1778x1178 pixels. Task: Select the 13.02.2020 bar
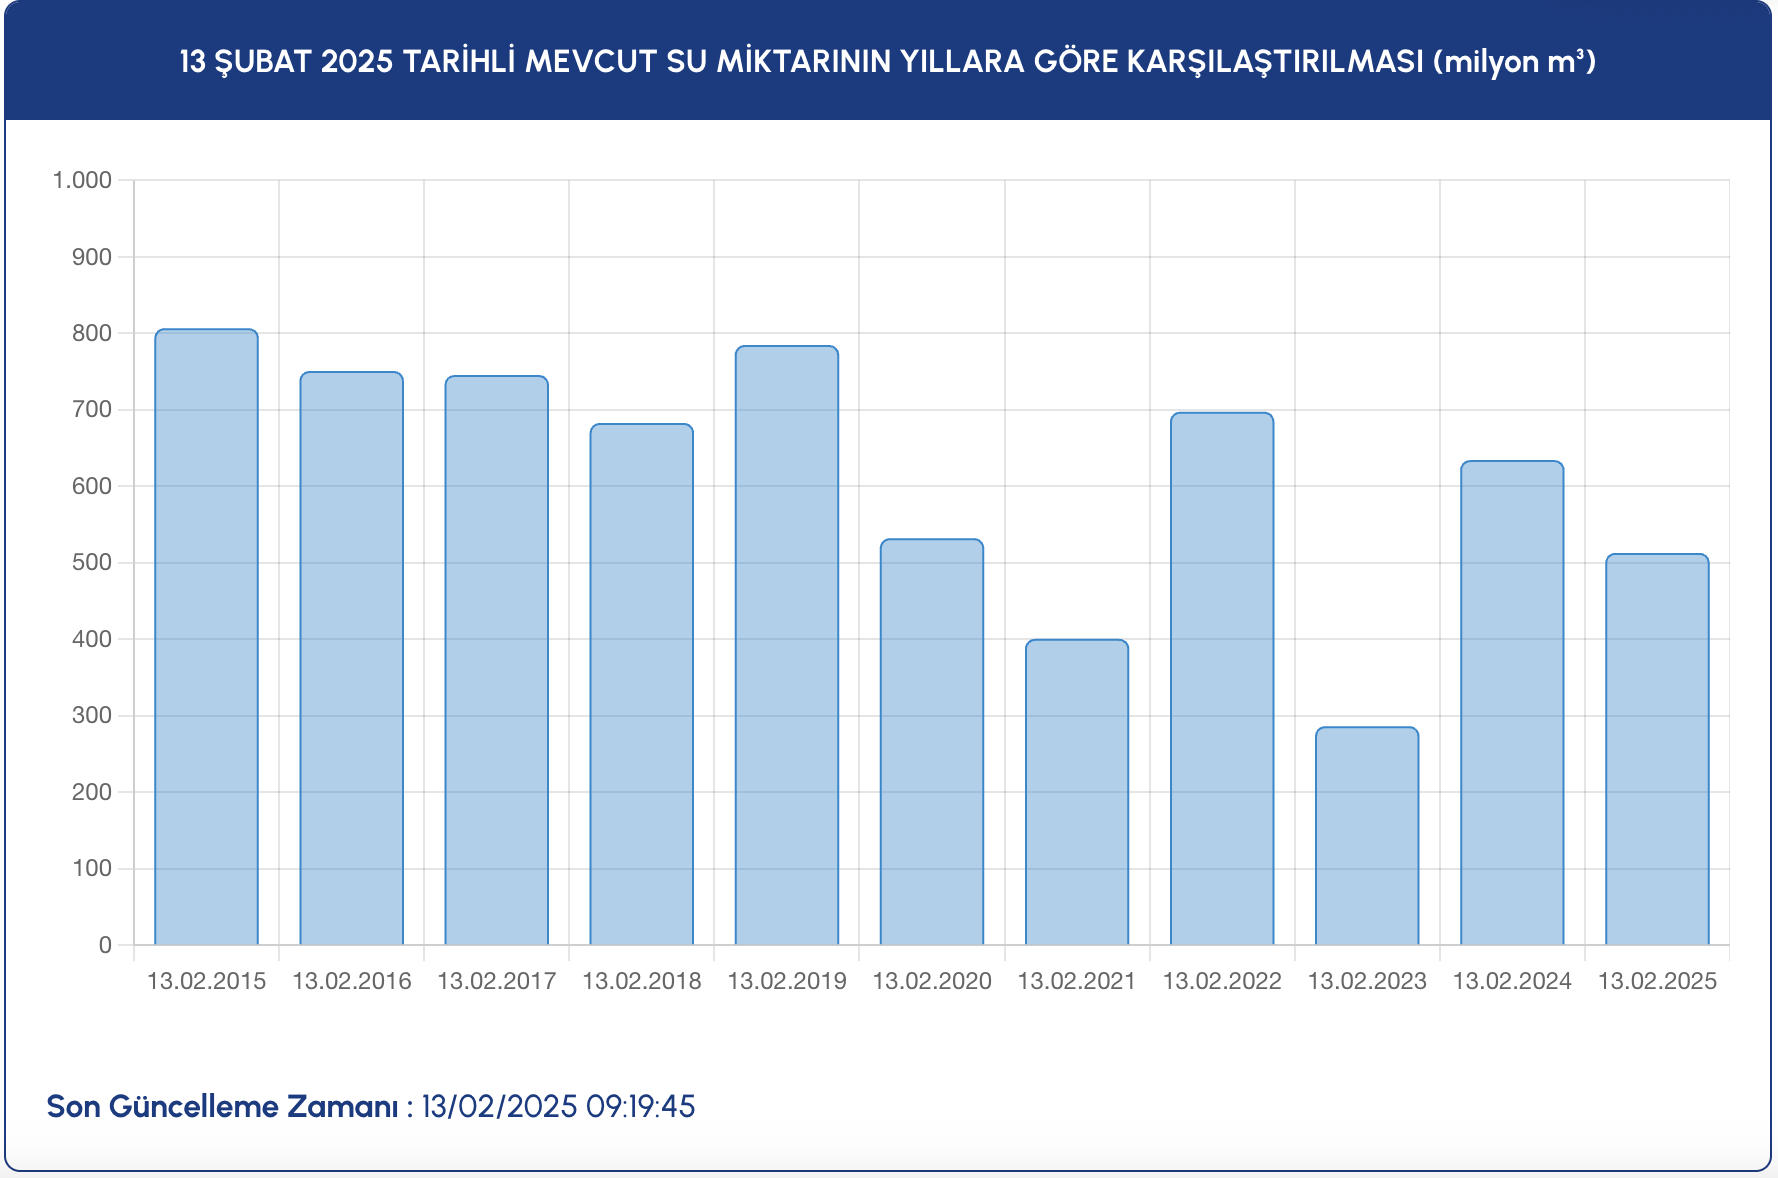click(931, 742)
